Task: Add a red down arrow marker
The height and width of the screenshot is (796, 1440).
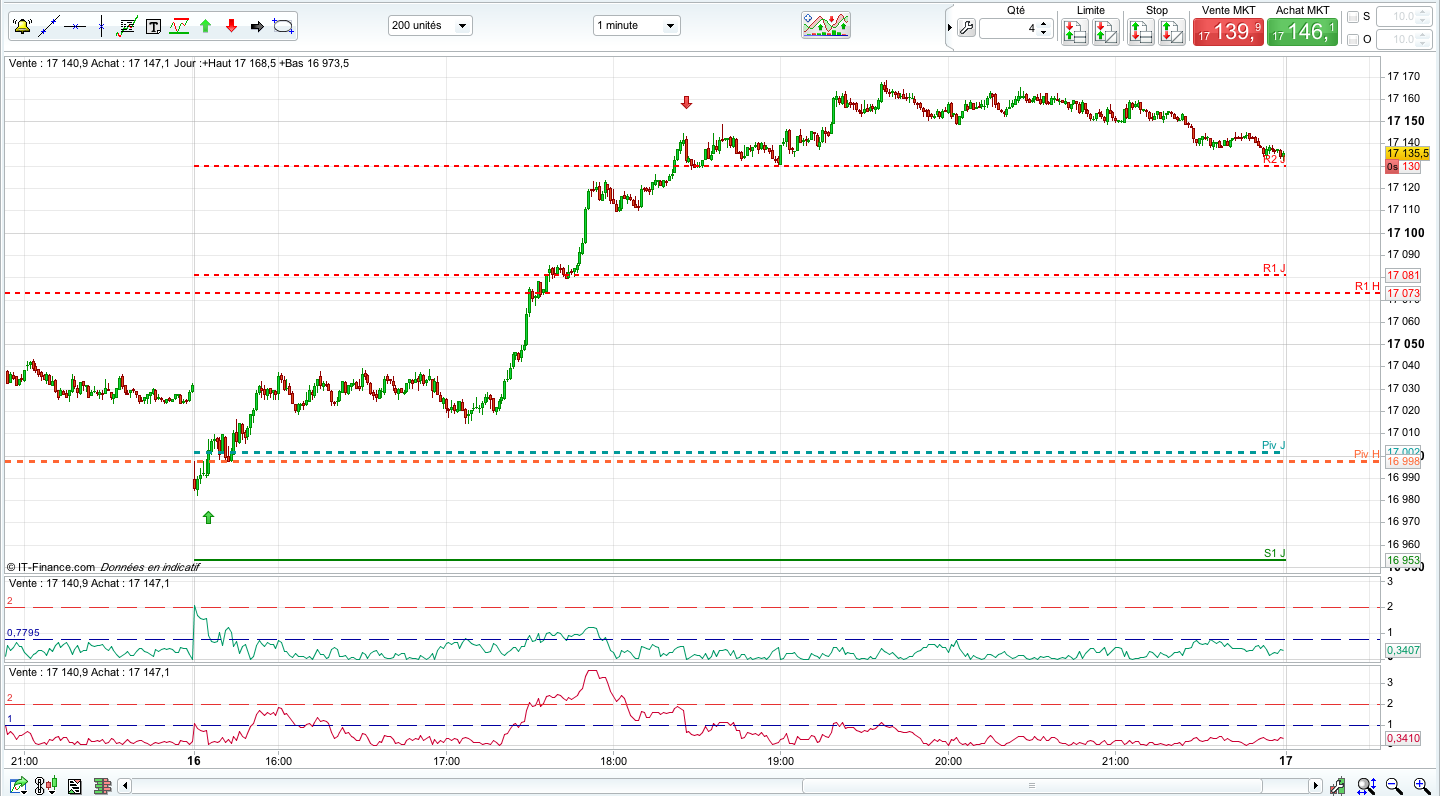Action: 231,26
